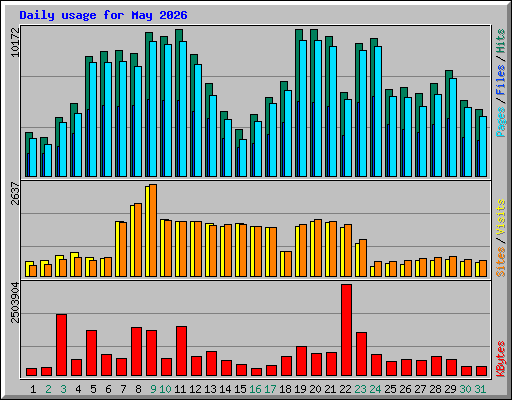This screenshot has width=512, height=400.
Task: Click day label 30 on the x-axis
Action: coord(465,389)
